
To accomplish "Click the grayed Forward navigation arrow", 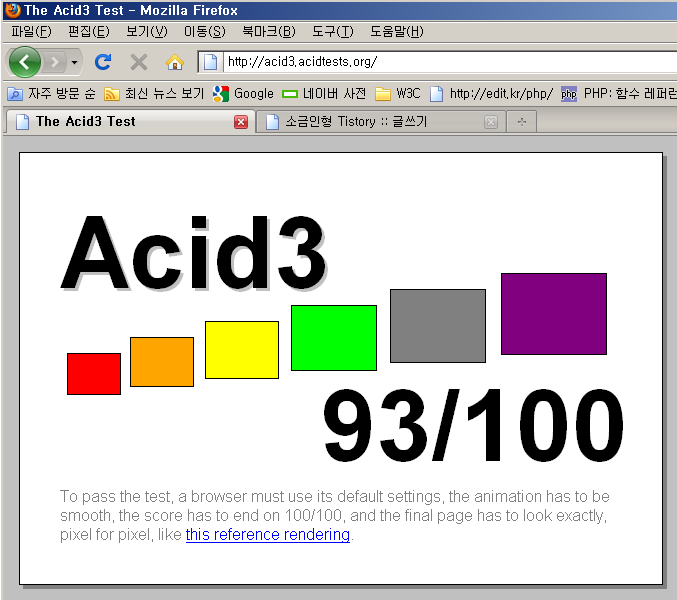I will point(54,63).
